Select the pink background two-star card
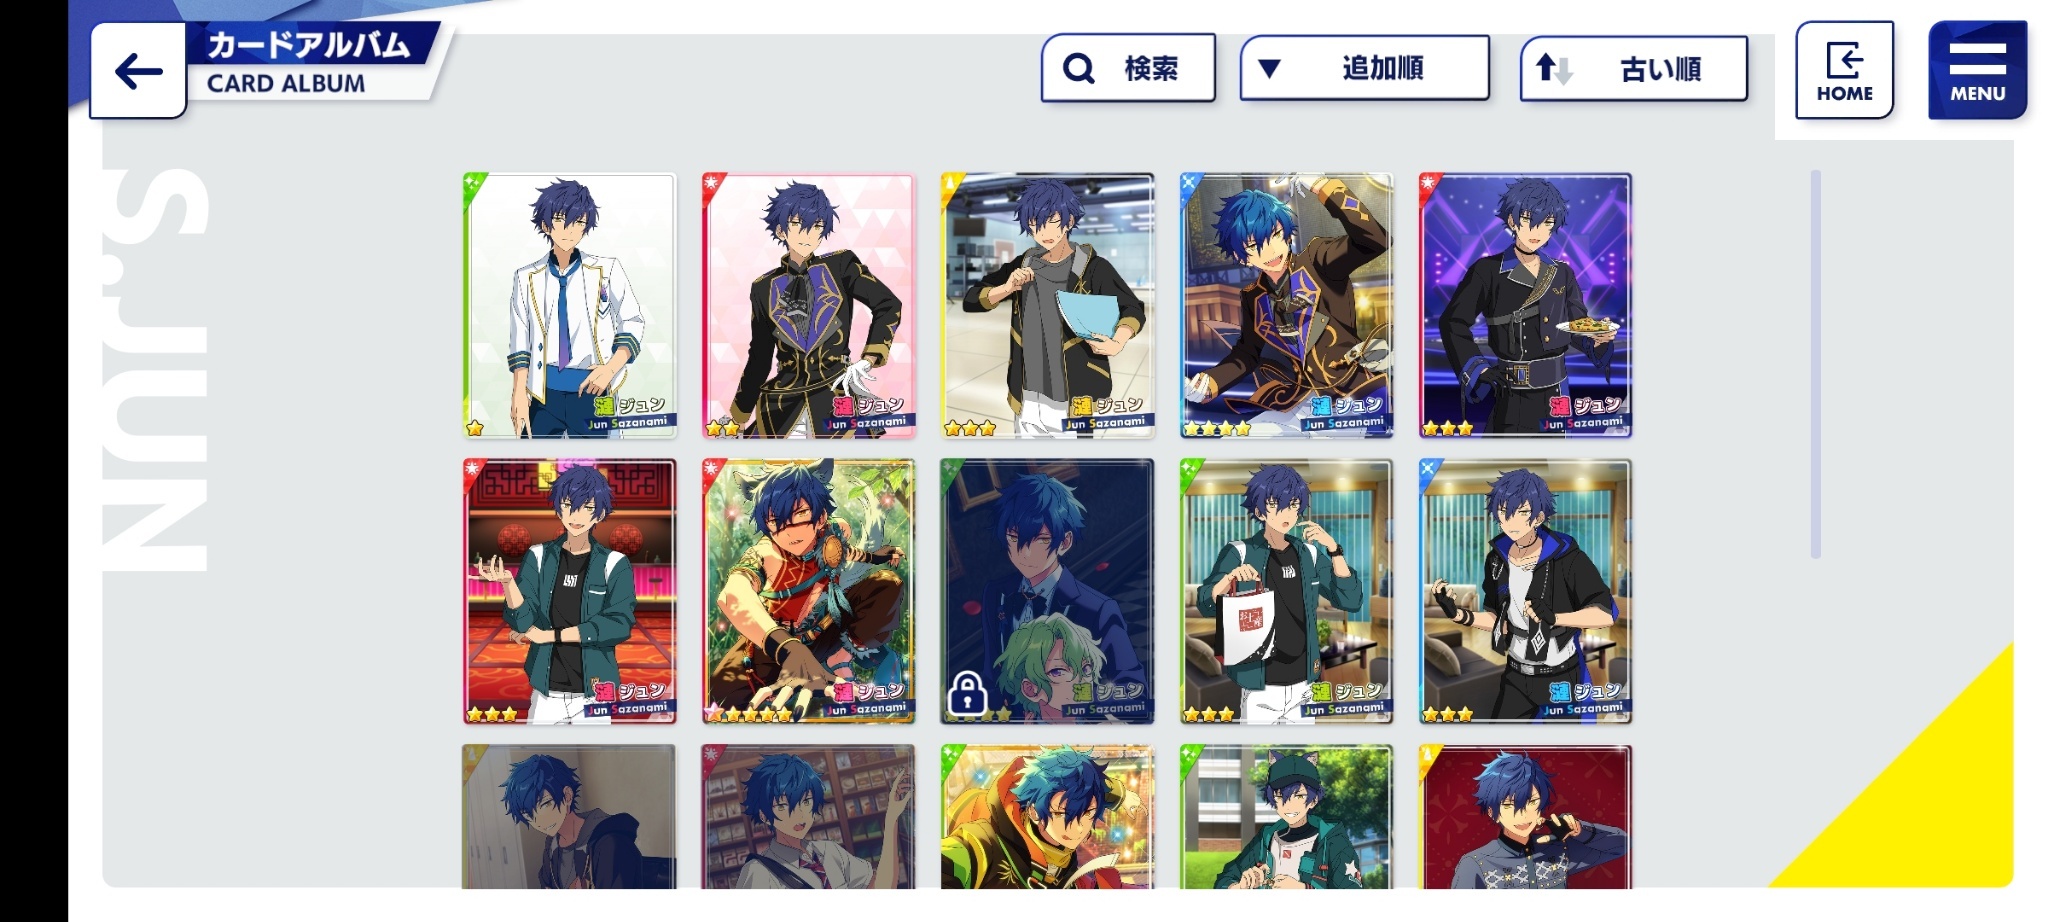Image resolution: width=2048 pixels, height=922 pixels. [x=808, y=305]
